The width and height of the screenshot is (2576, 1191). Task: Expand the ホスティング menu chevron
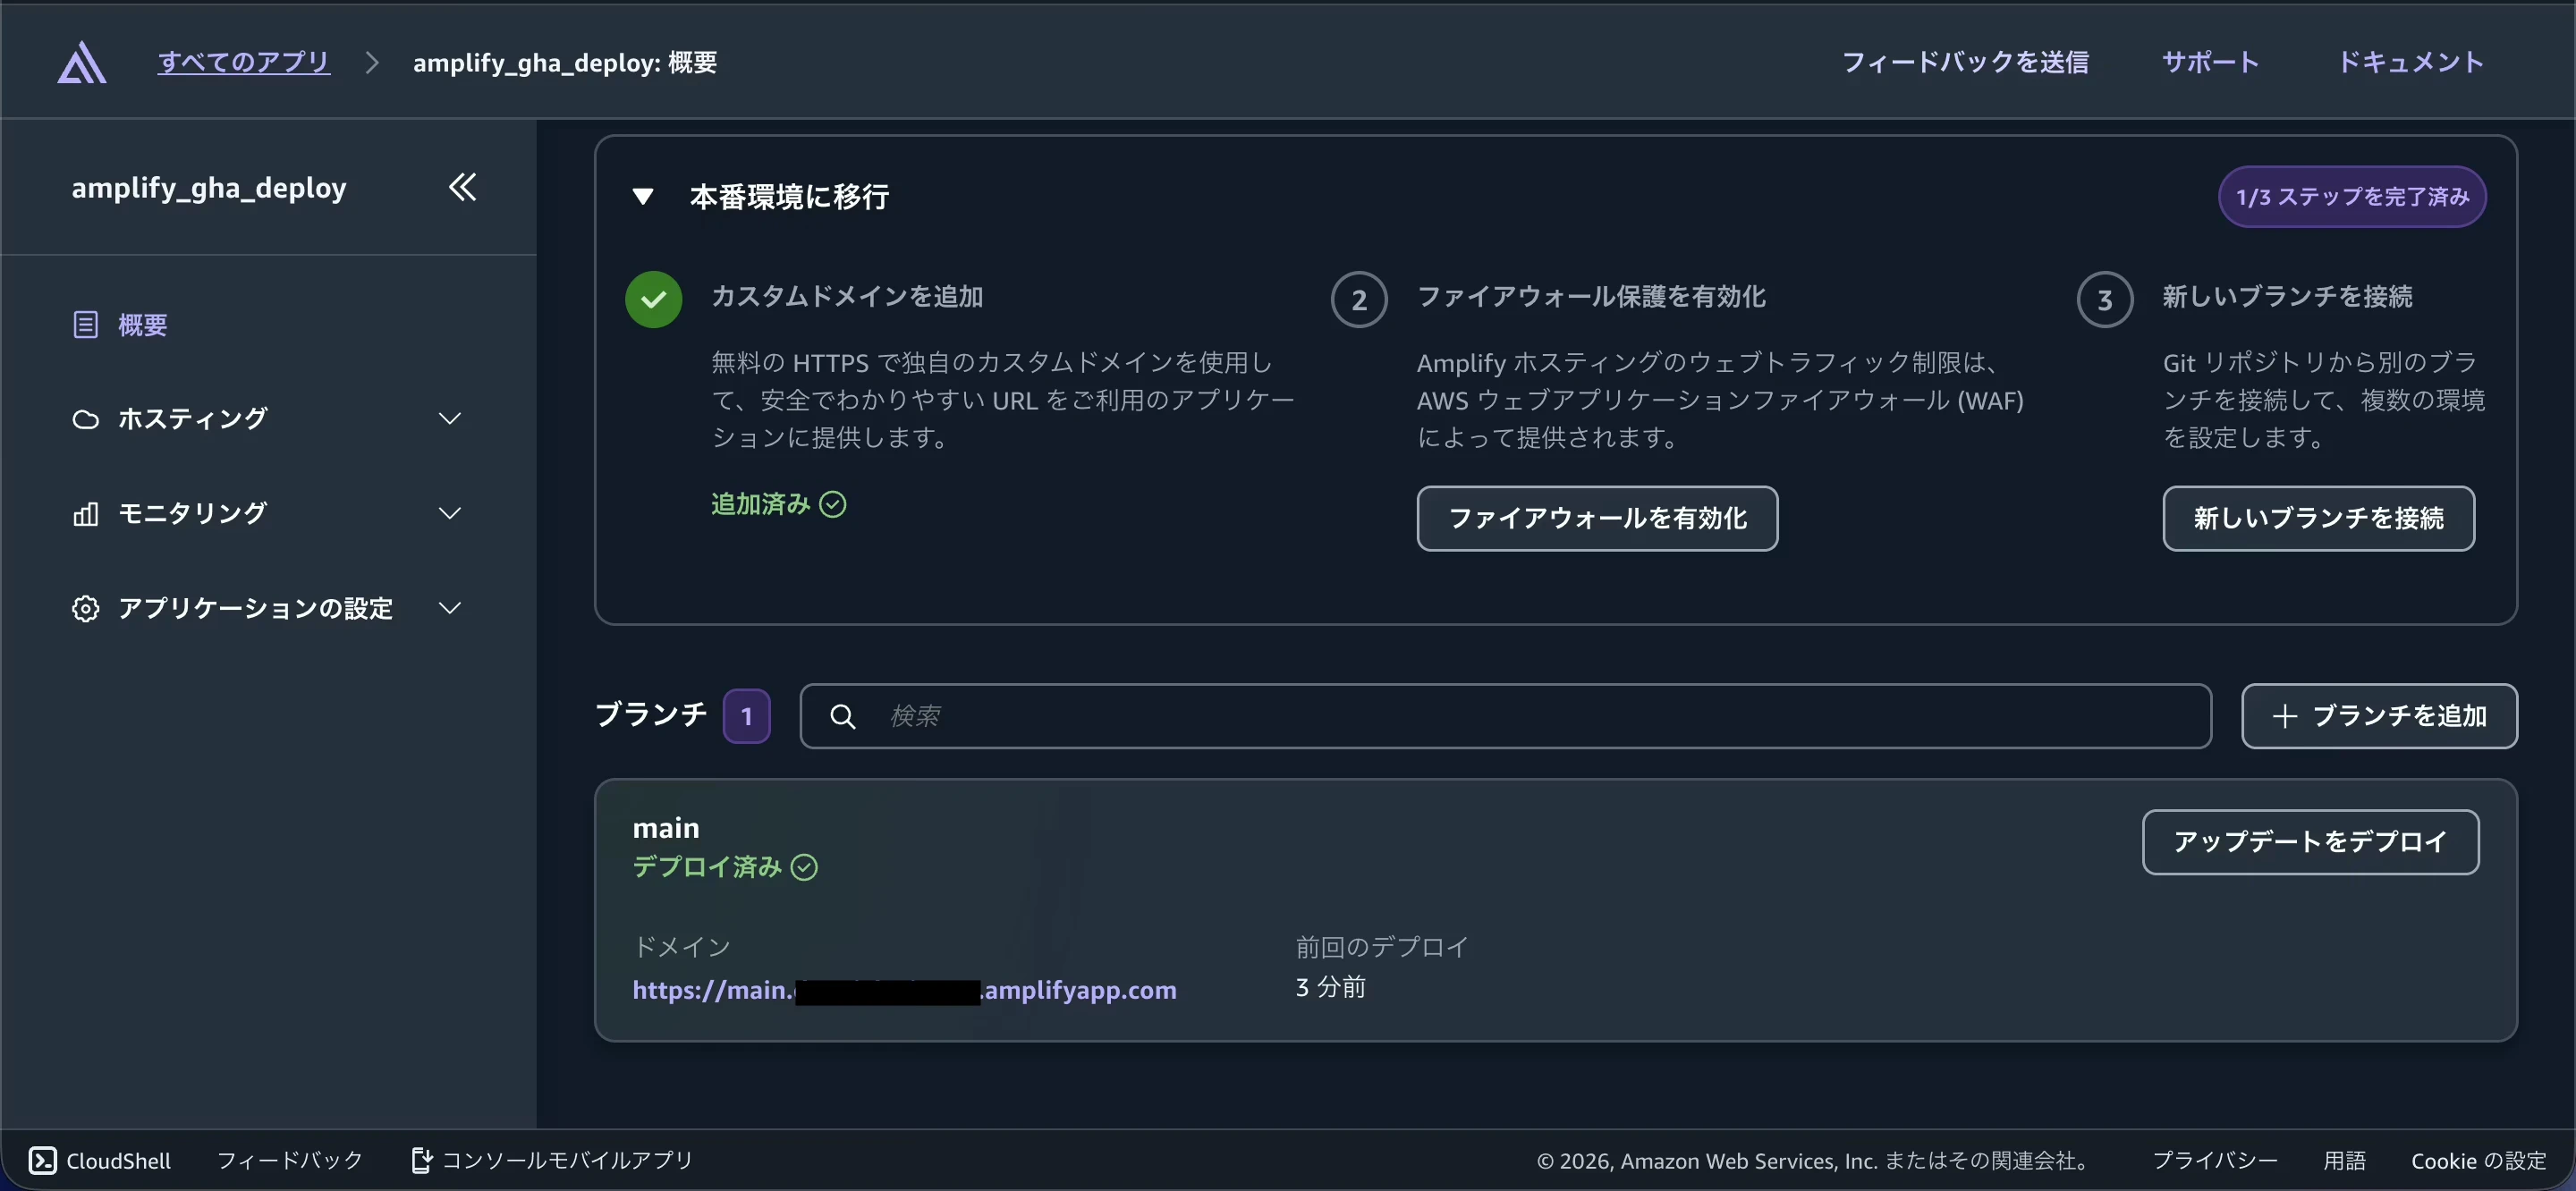450,419
